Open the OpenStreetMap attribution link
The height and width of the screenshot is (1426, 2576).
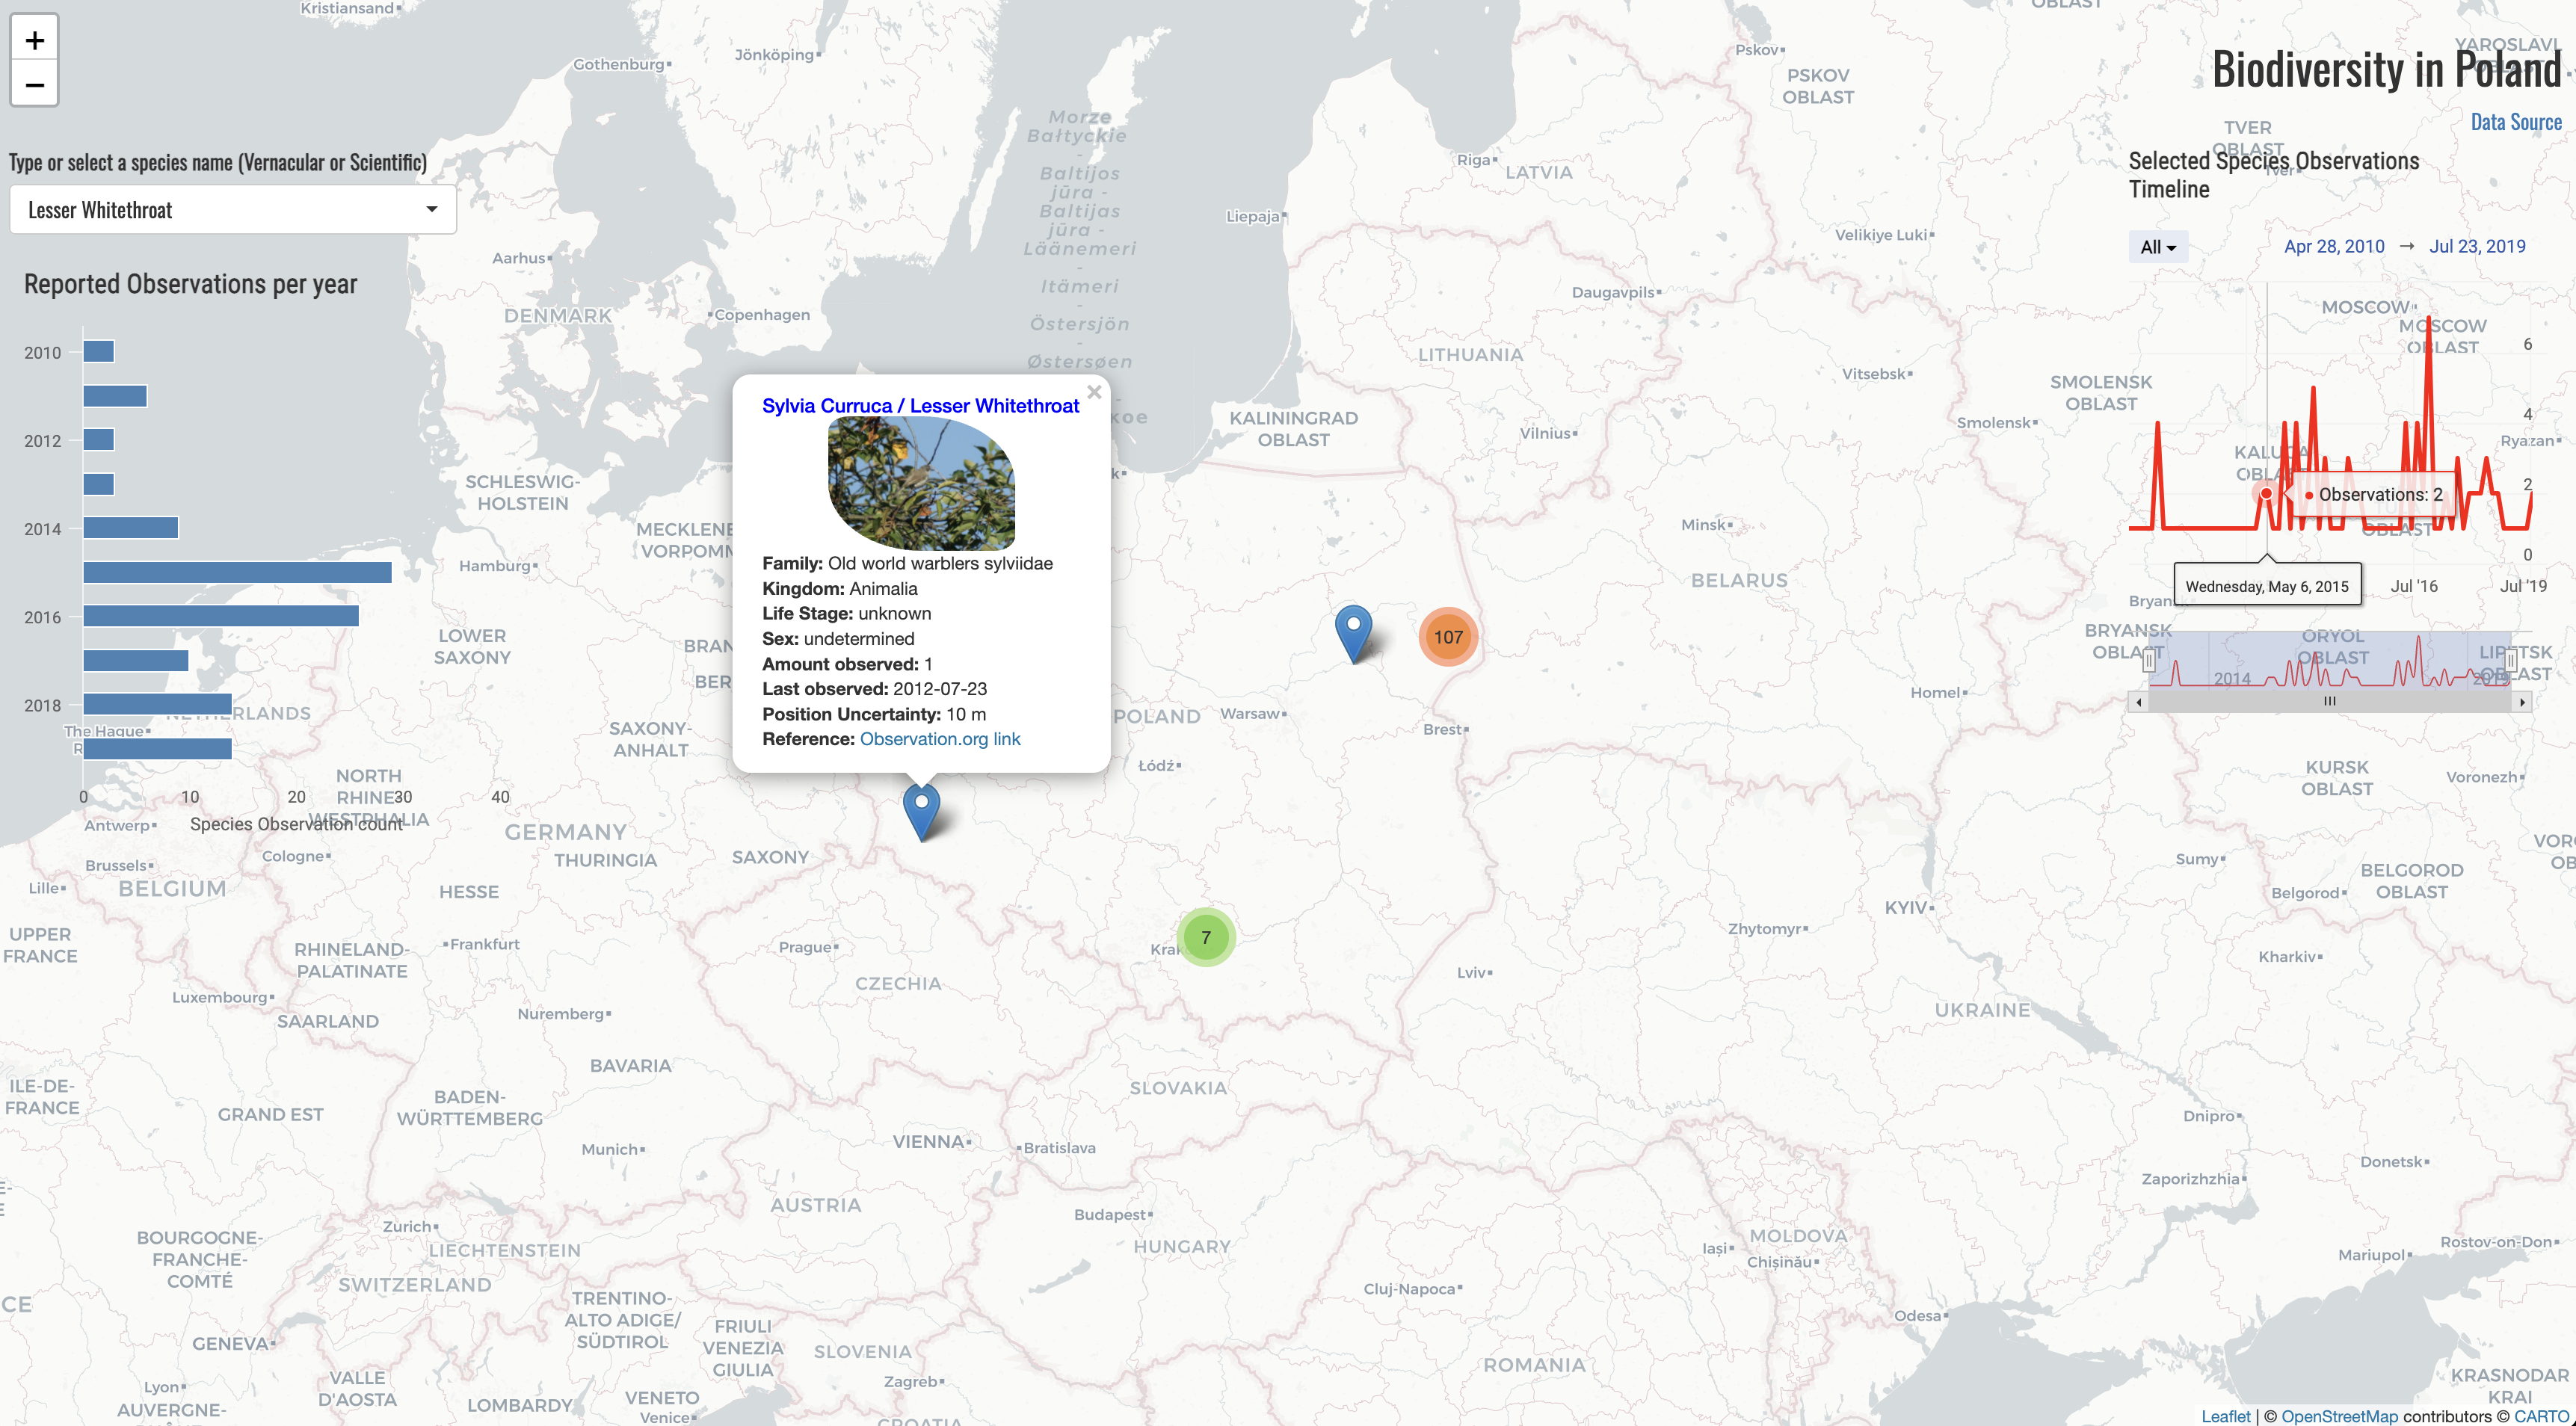click(2339, 1416)
